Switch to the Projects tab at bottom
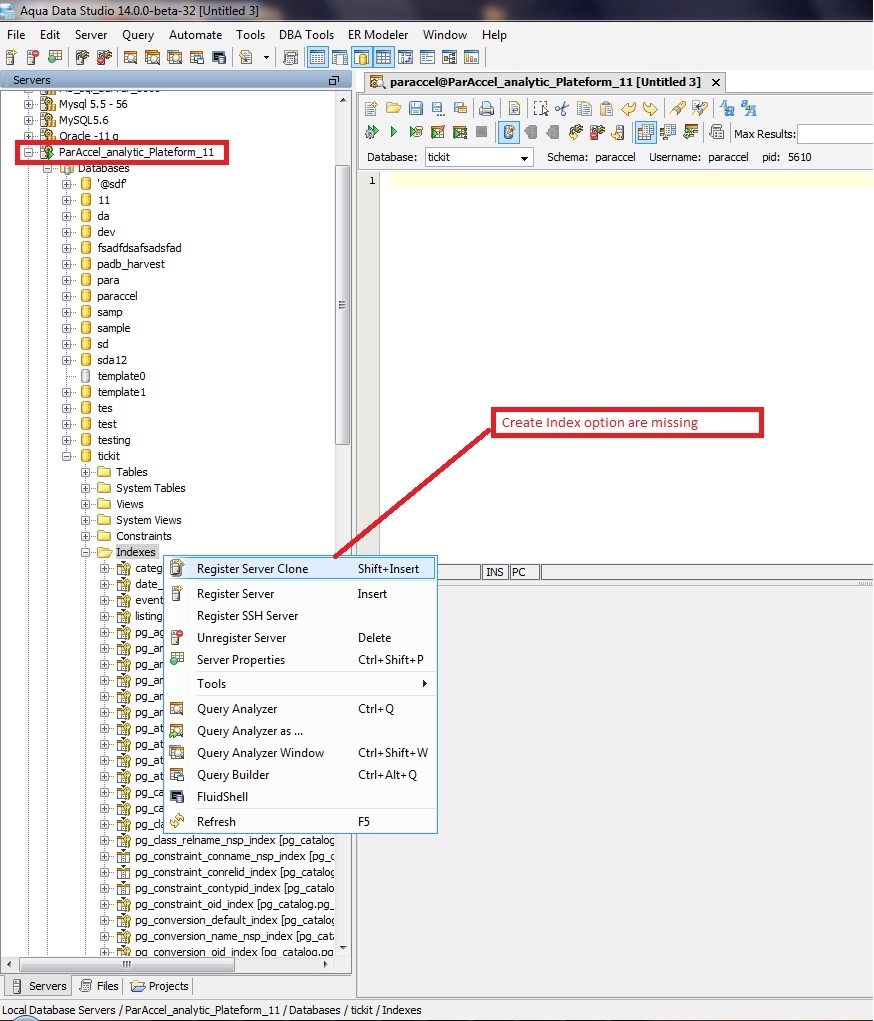 click(x=160, y=986)
